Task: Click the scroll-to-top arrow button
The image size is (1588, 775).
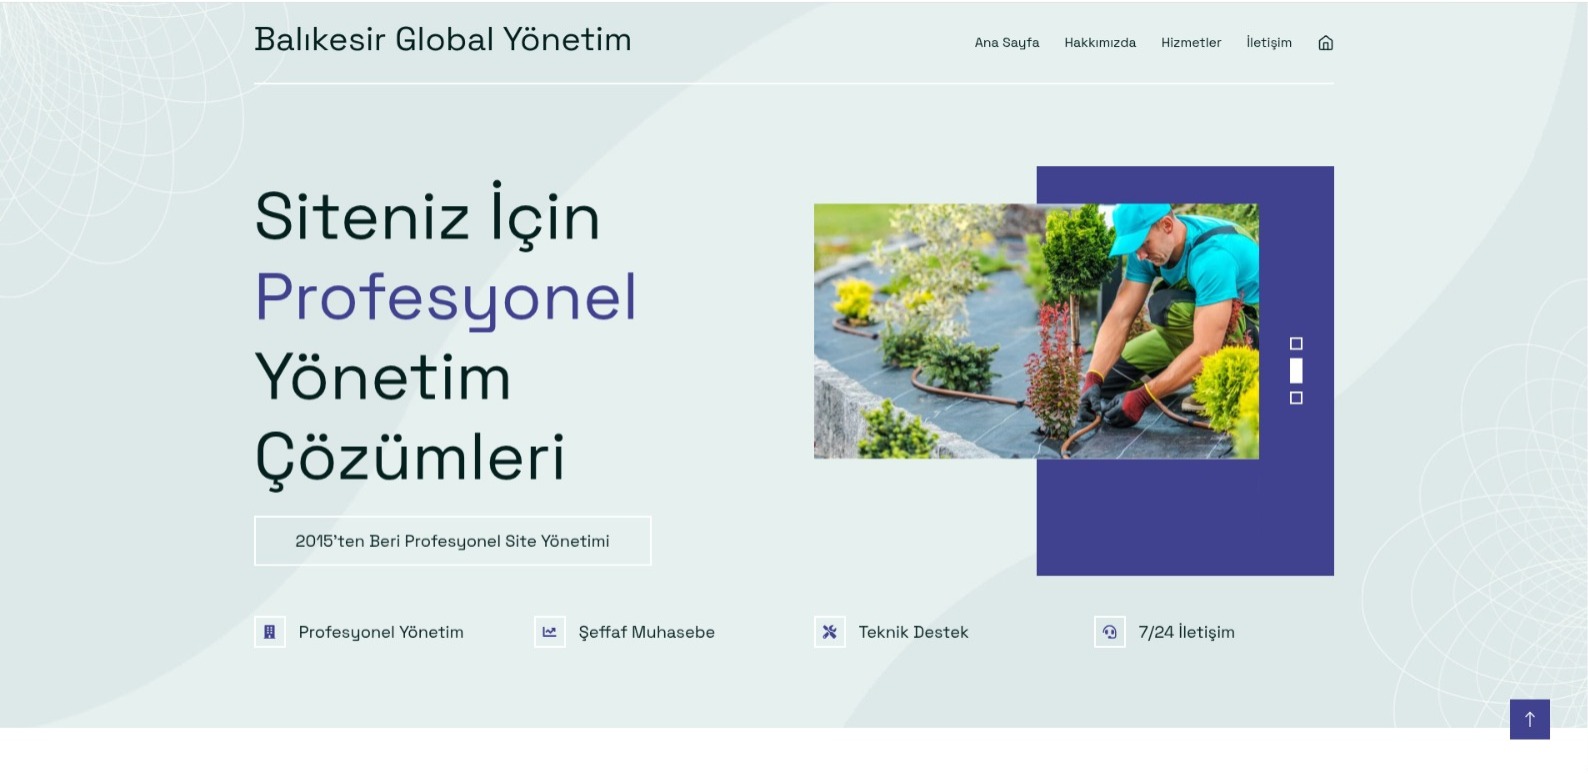Action: [x=1530, y=719]
